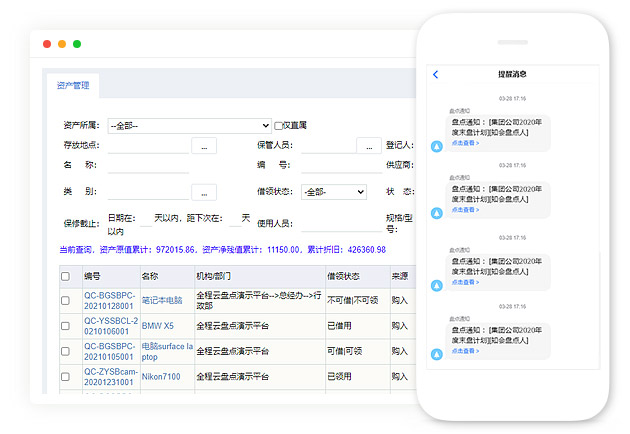Click the 存放地点 text field

click(x=148, y=145)
